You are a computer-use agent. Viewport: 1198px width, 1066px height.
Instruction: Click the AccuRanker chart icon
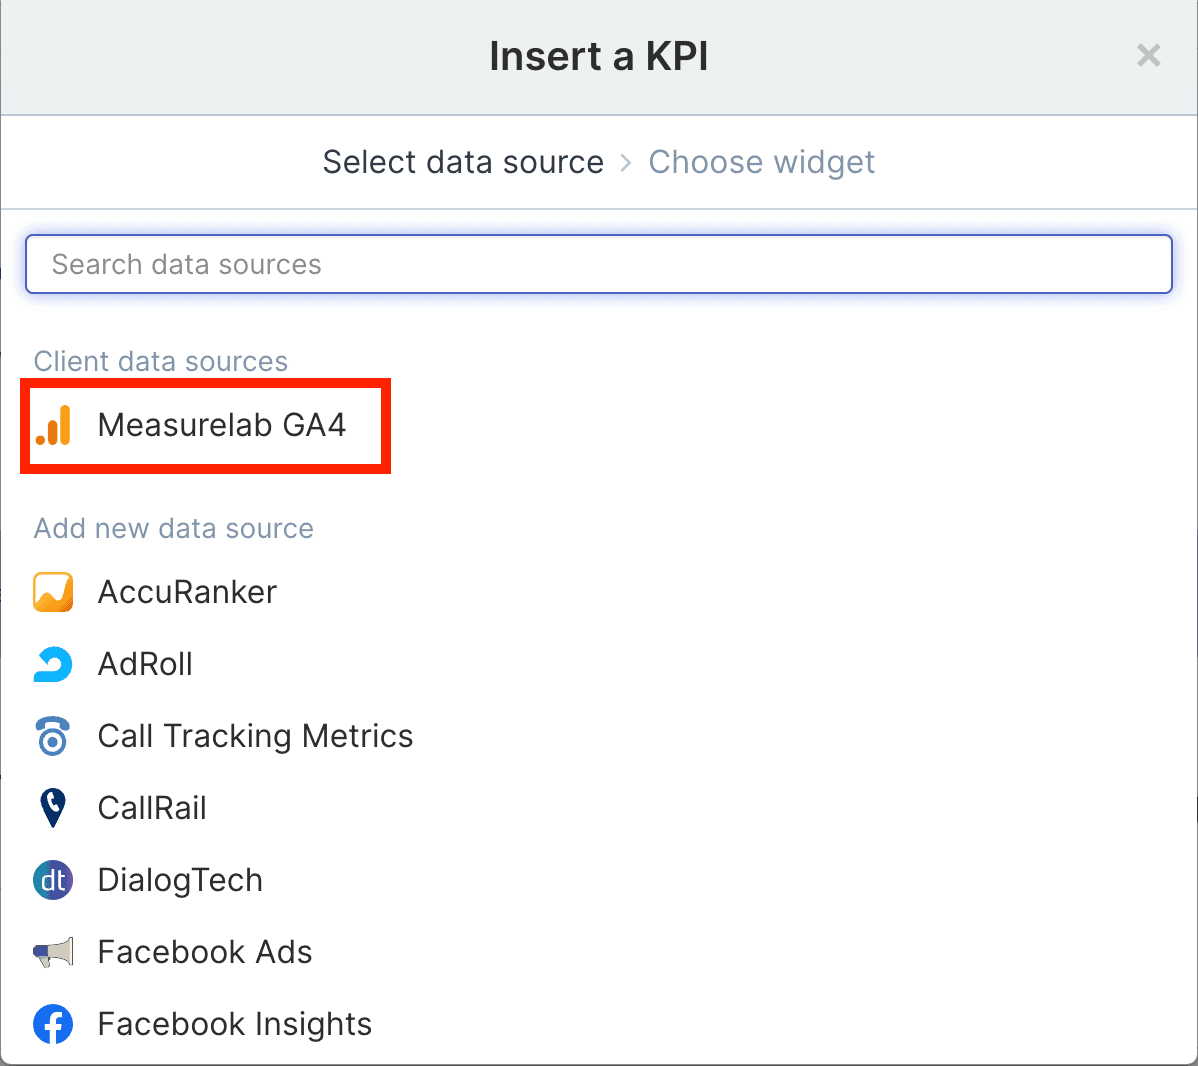(53, 592)
